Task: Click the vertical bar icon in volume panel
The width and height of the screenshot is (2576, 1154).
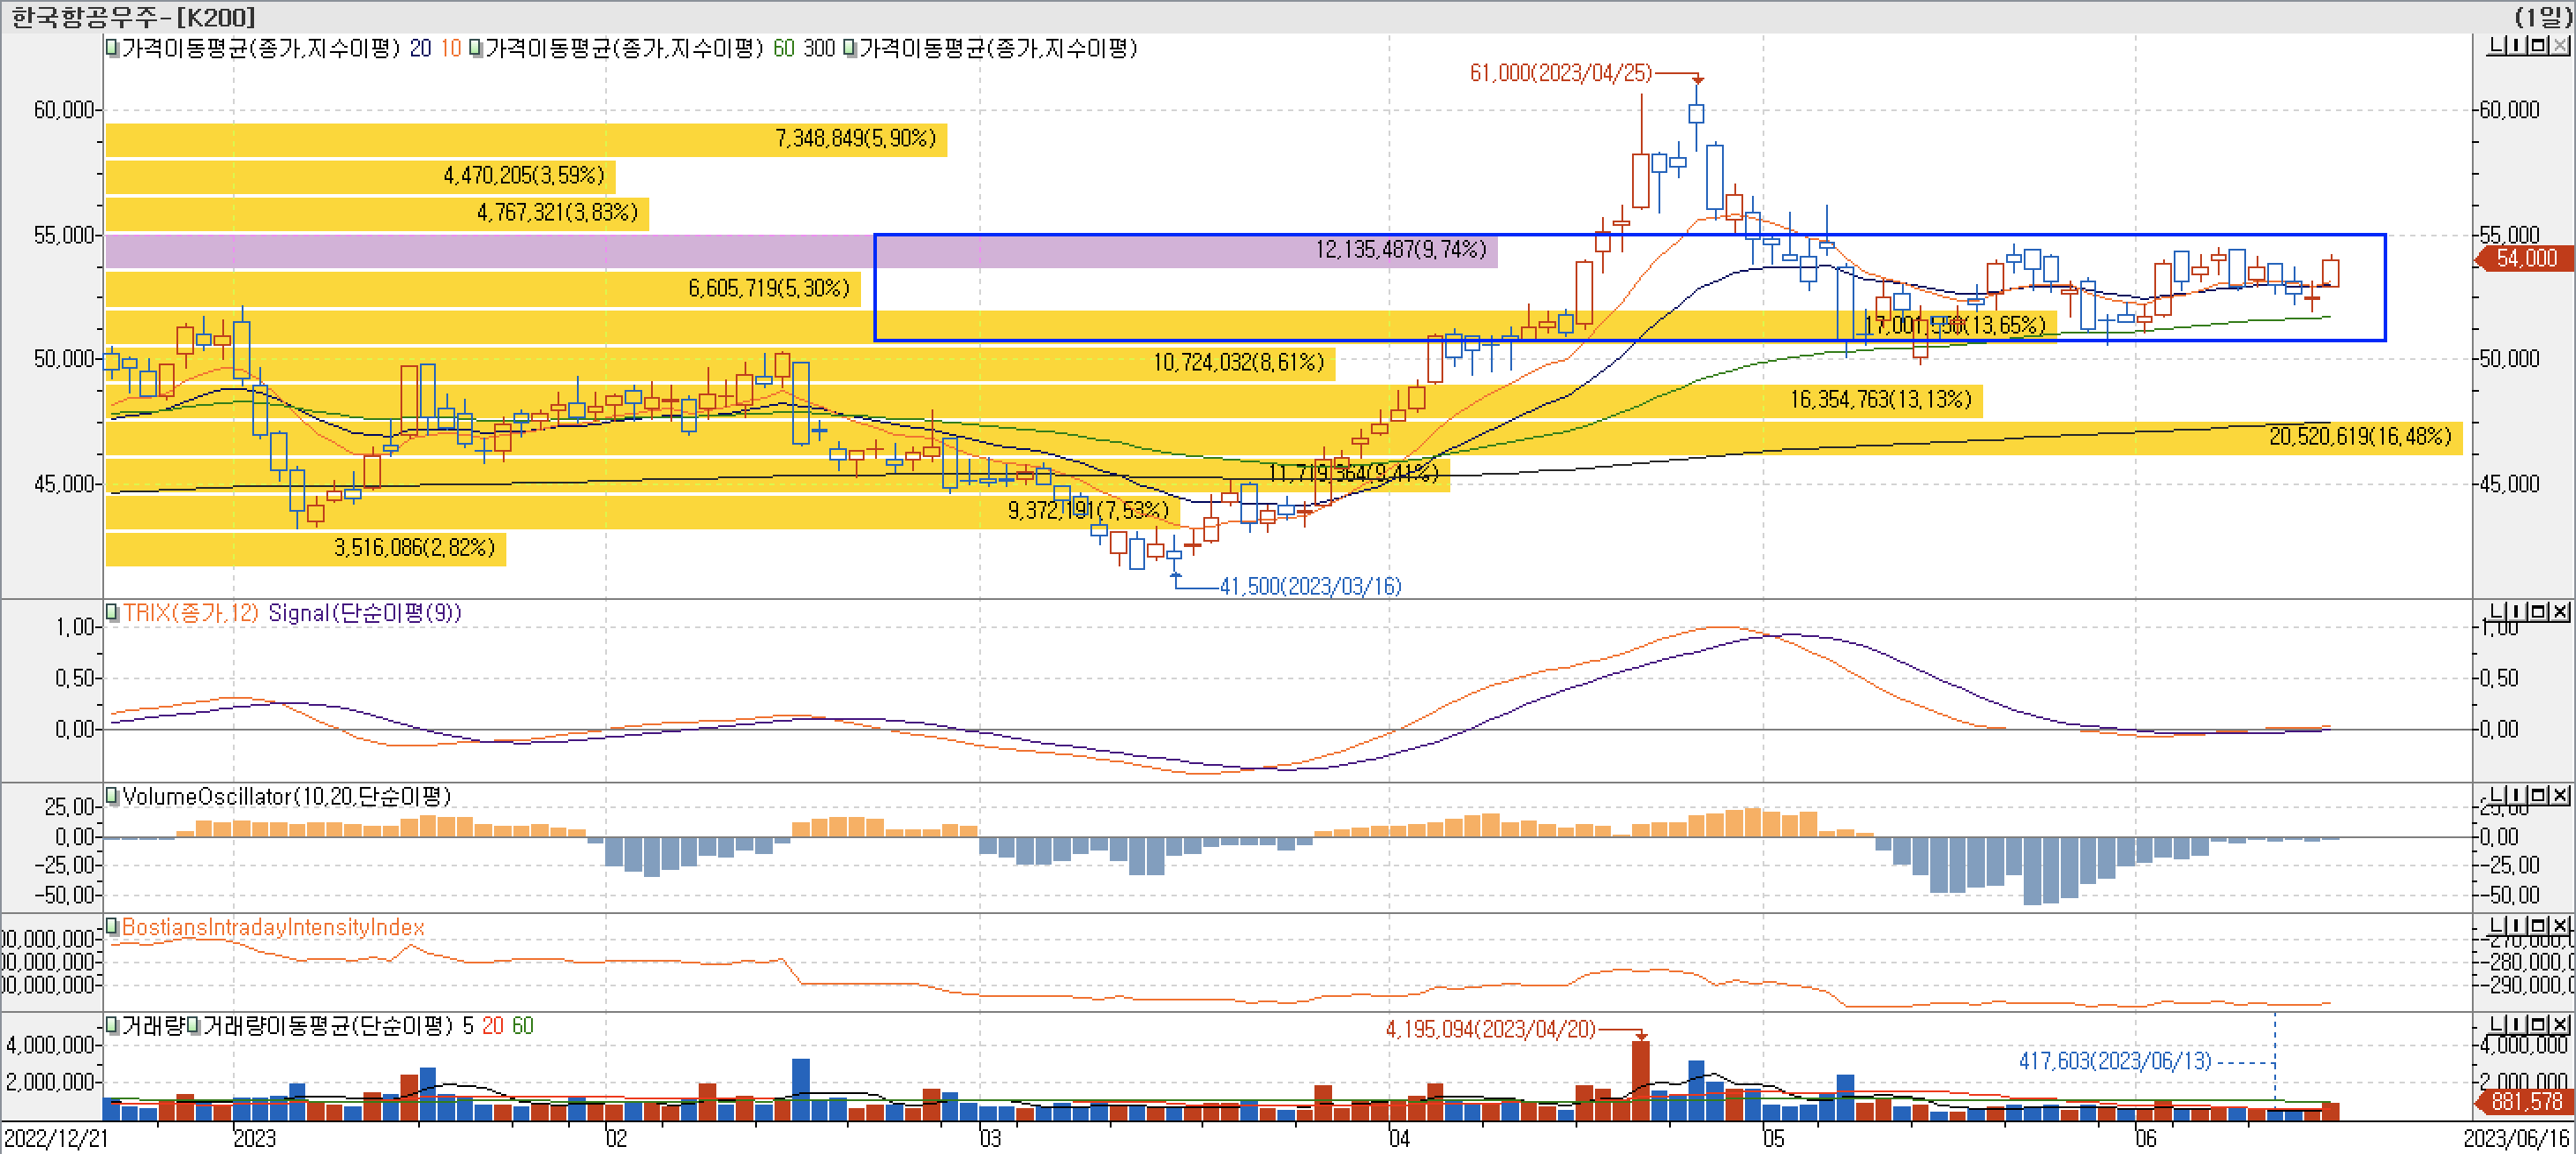Action: (x=2519, y=1024)
